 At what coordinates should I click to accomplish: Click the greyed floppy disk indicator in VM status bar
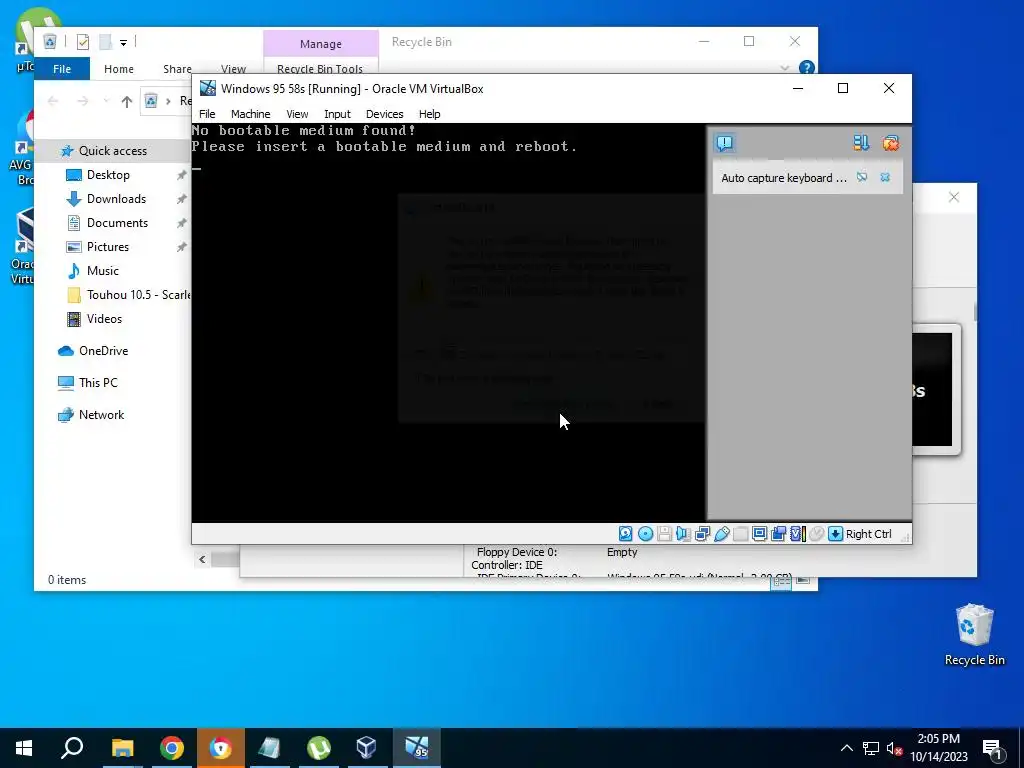tap(664, 534)
